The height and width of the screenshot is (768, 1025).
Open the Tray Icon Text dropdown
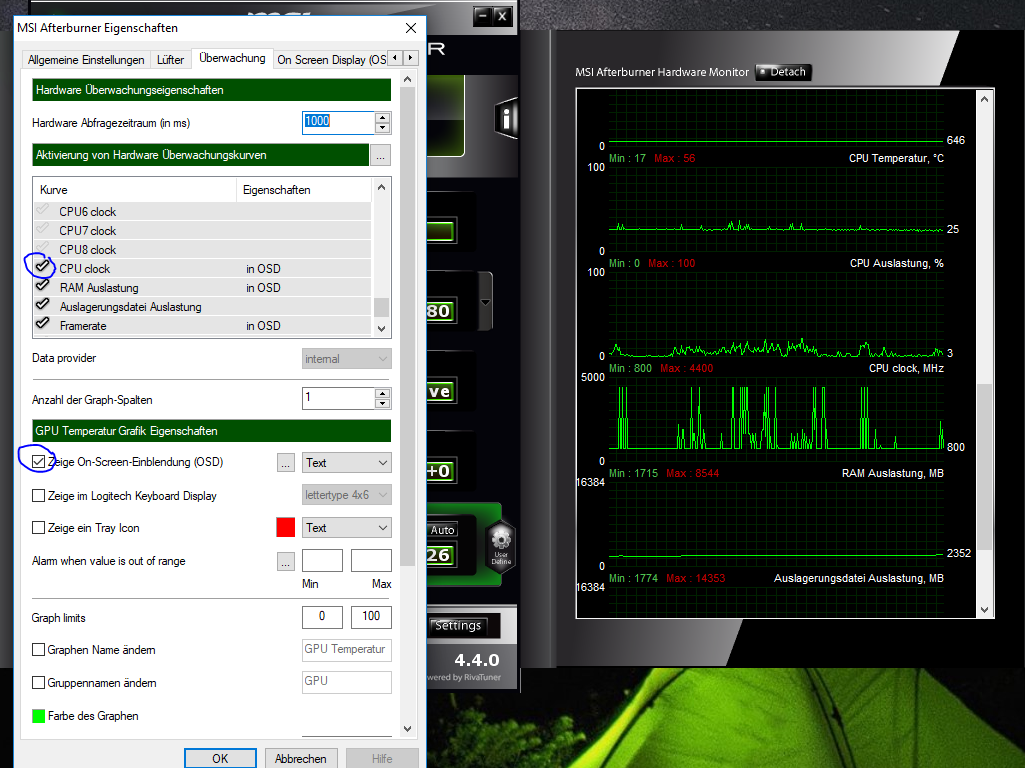click(x=346, y=527)
